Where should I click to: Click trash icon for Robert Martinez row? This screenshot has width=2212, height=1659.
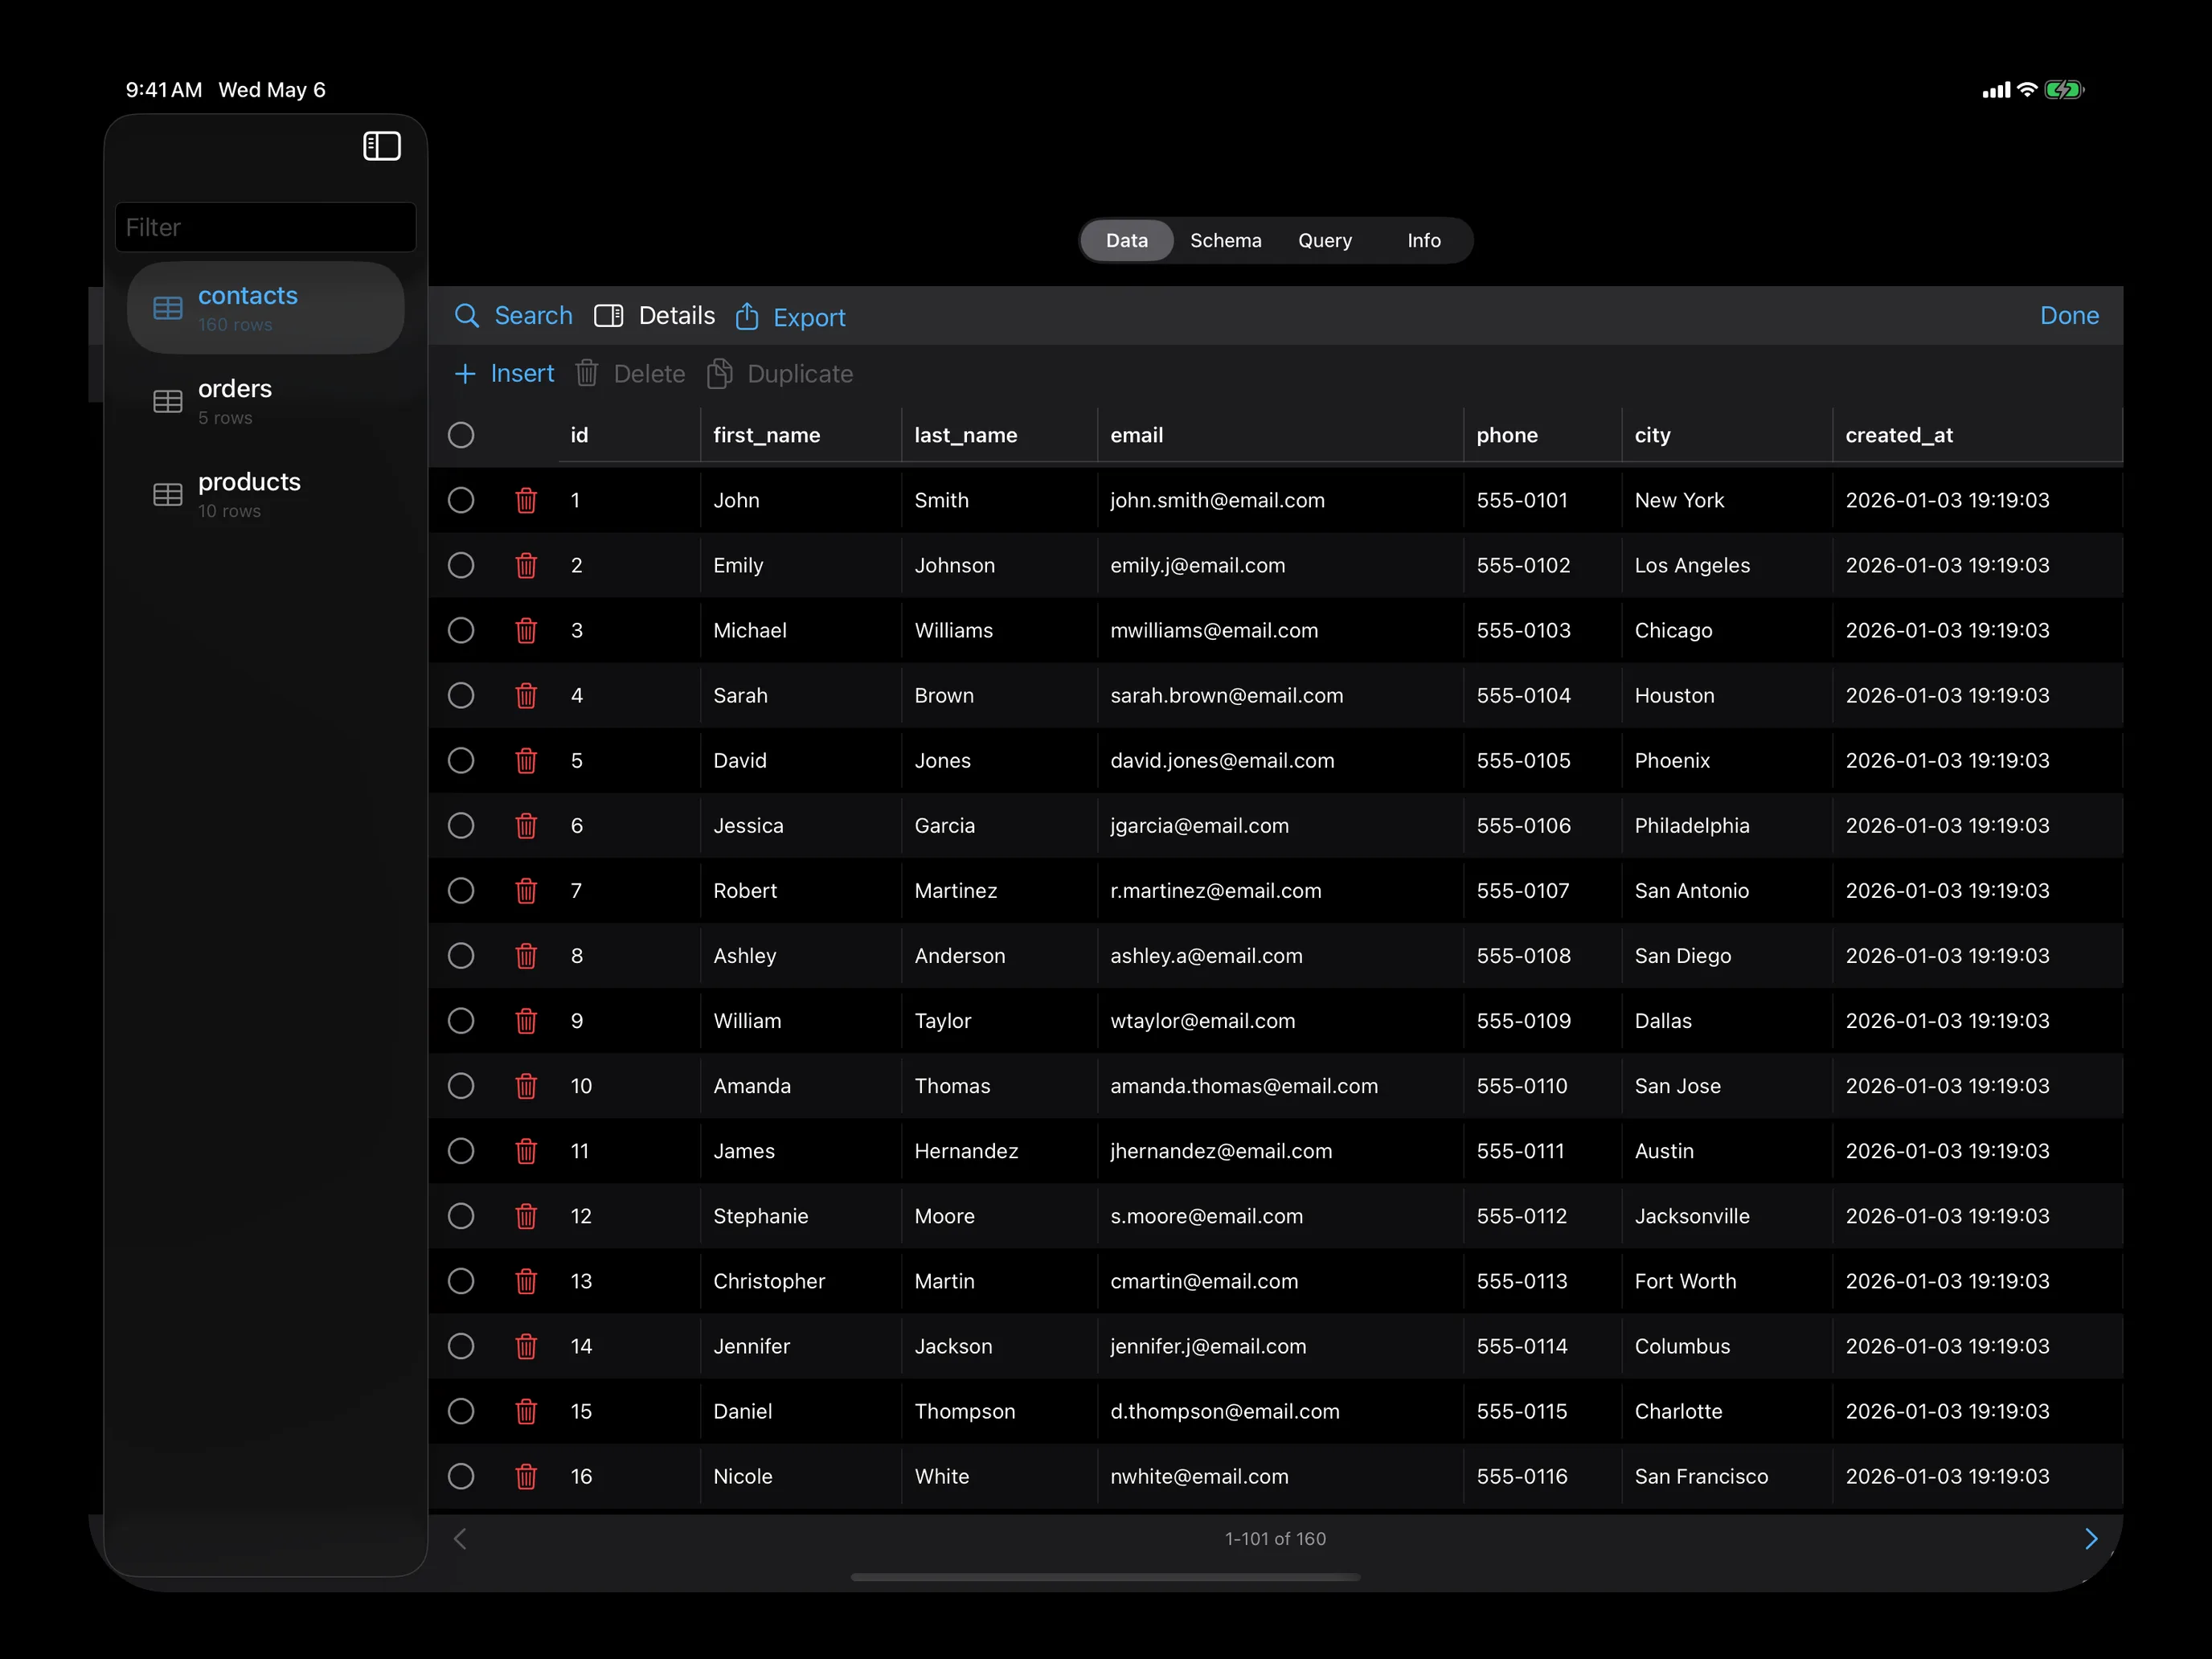(526, 890)
